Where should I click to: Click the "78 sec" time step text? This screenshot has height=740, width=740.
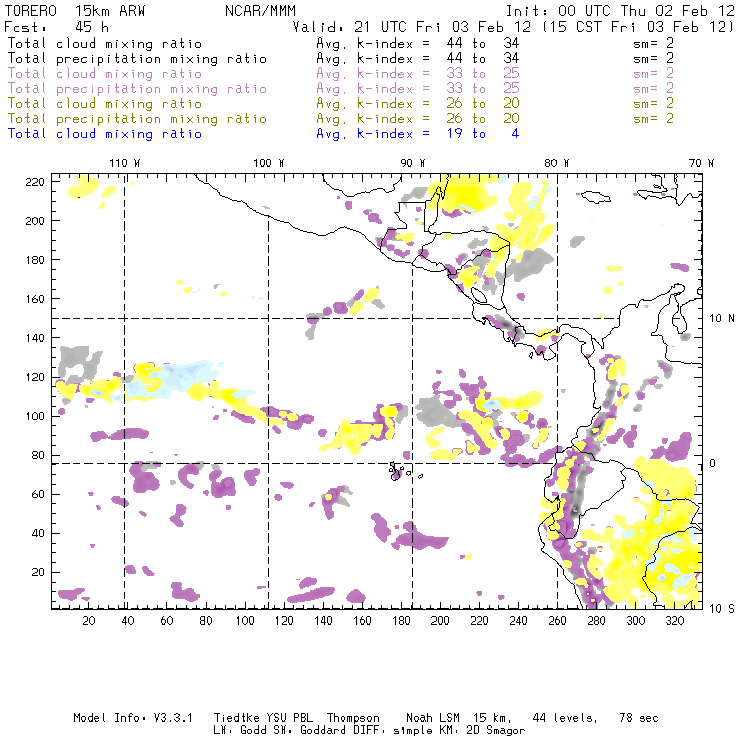coord(639,718)
